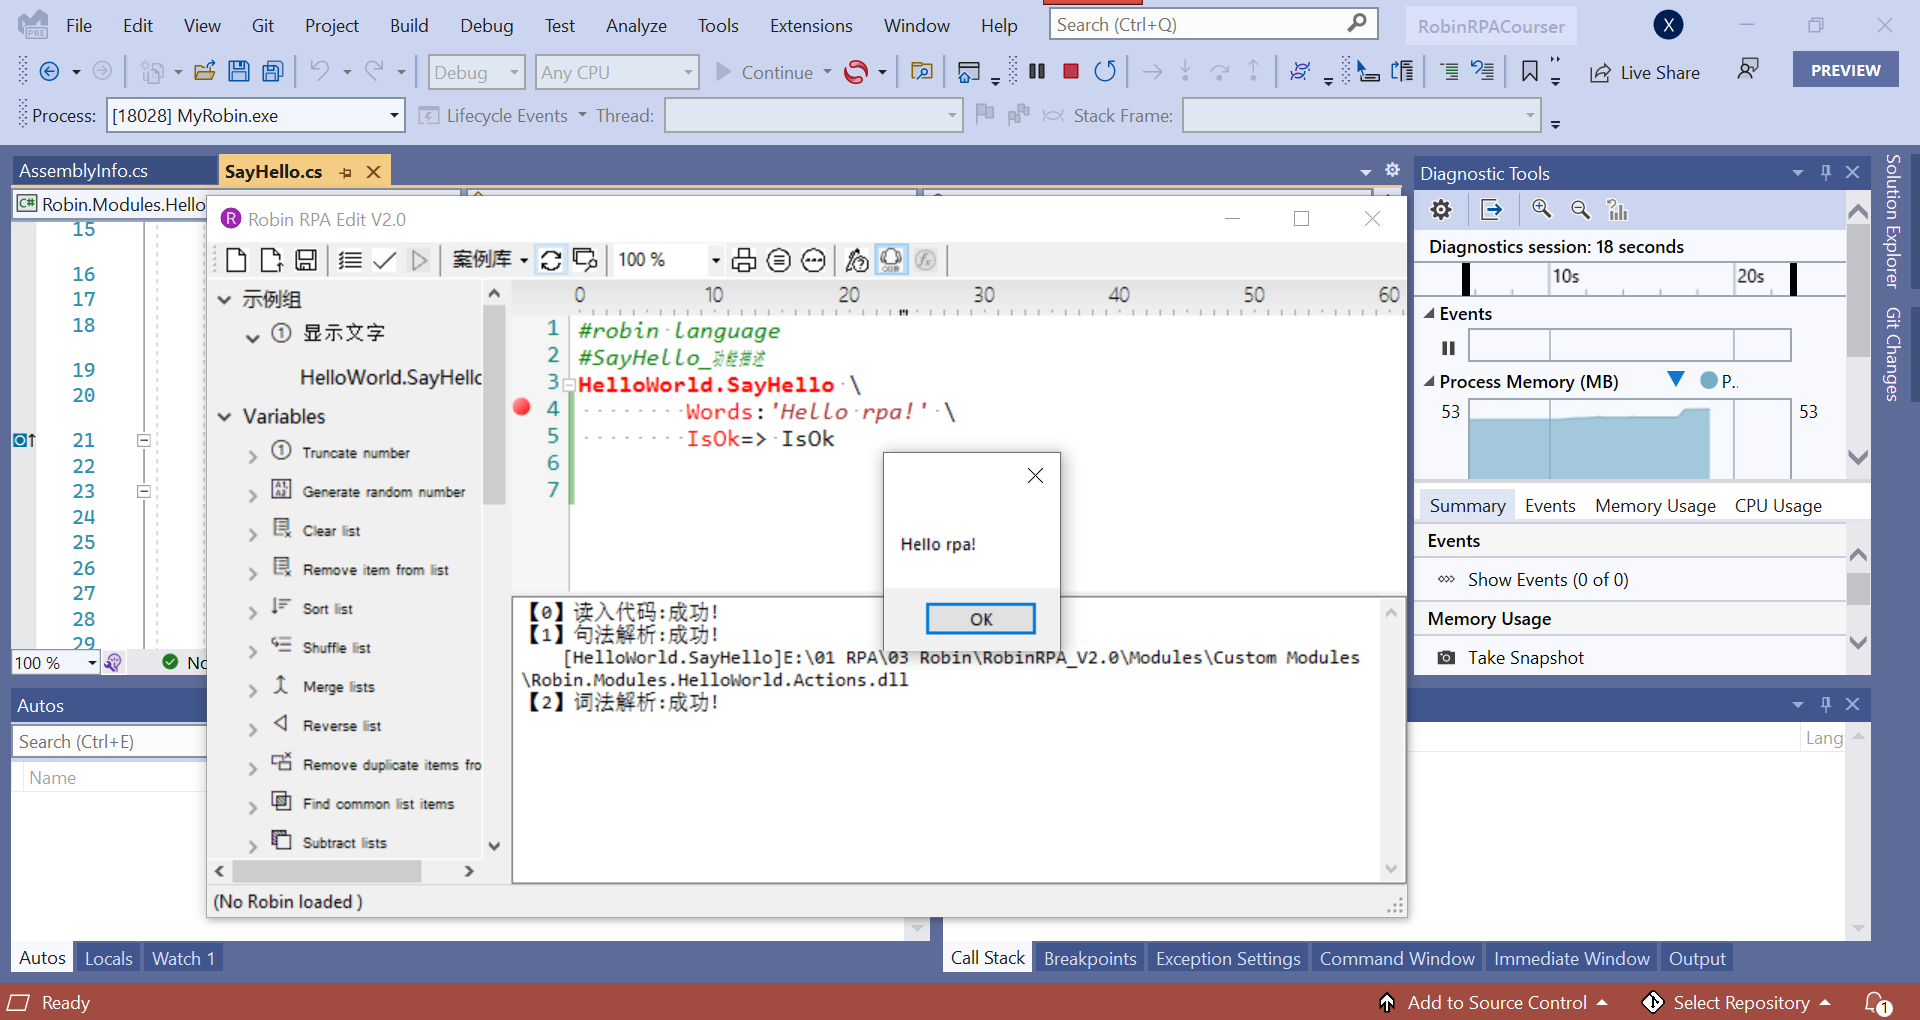
Task: Click the Continue button
Action: click(764, 72)
